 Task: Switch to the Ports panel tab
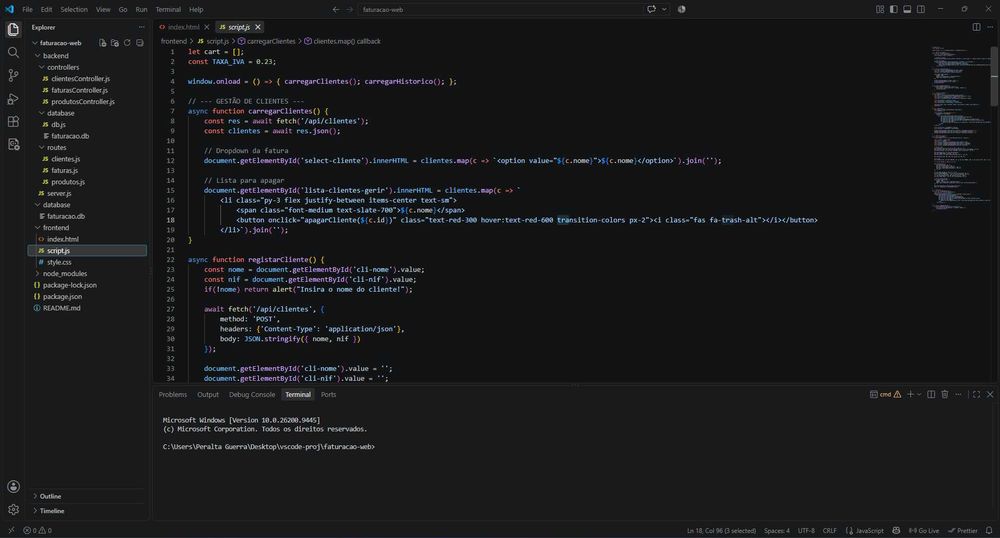328,395
